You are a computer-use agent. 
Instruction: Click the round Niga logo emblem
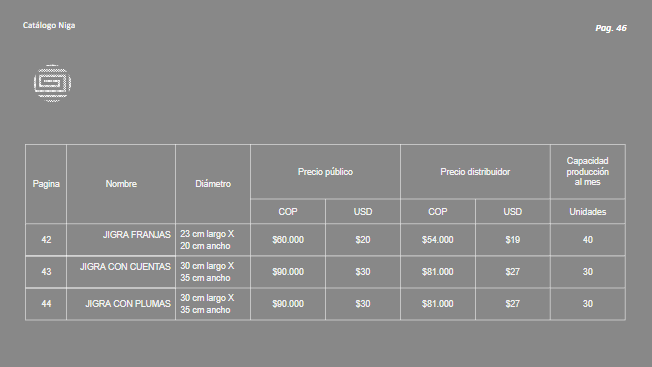click(x=52, y=83)
